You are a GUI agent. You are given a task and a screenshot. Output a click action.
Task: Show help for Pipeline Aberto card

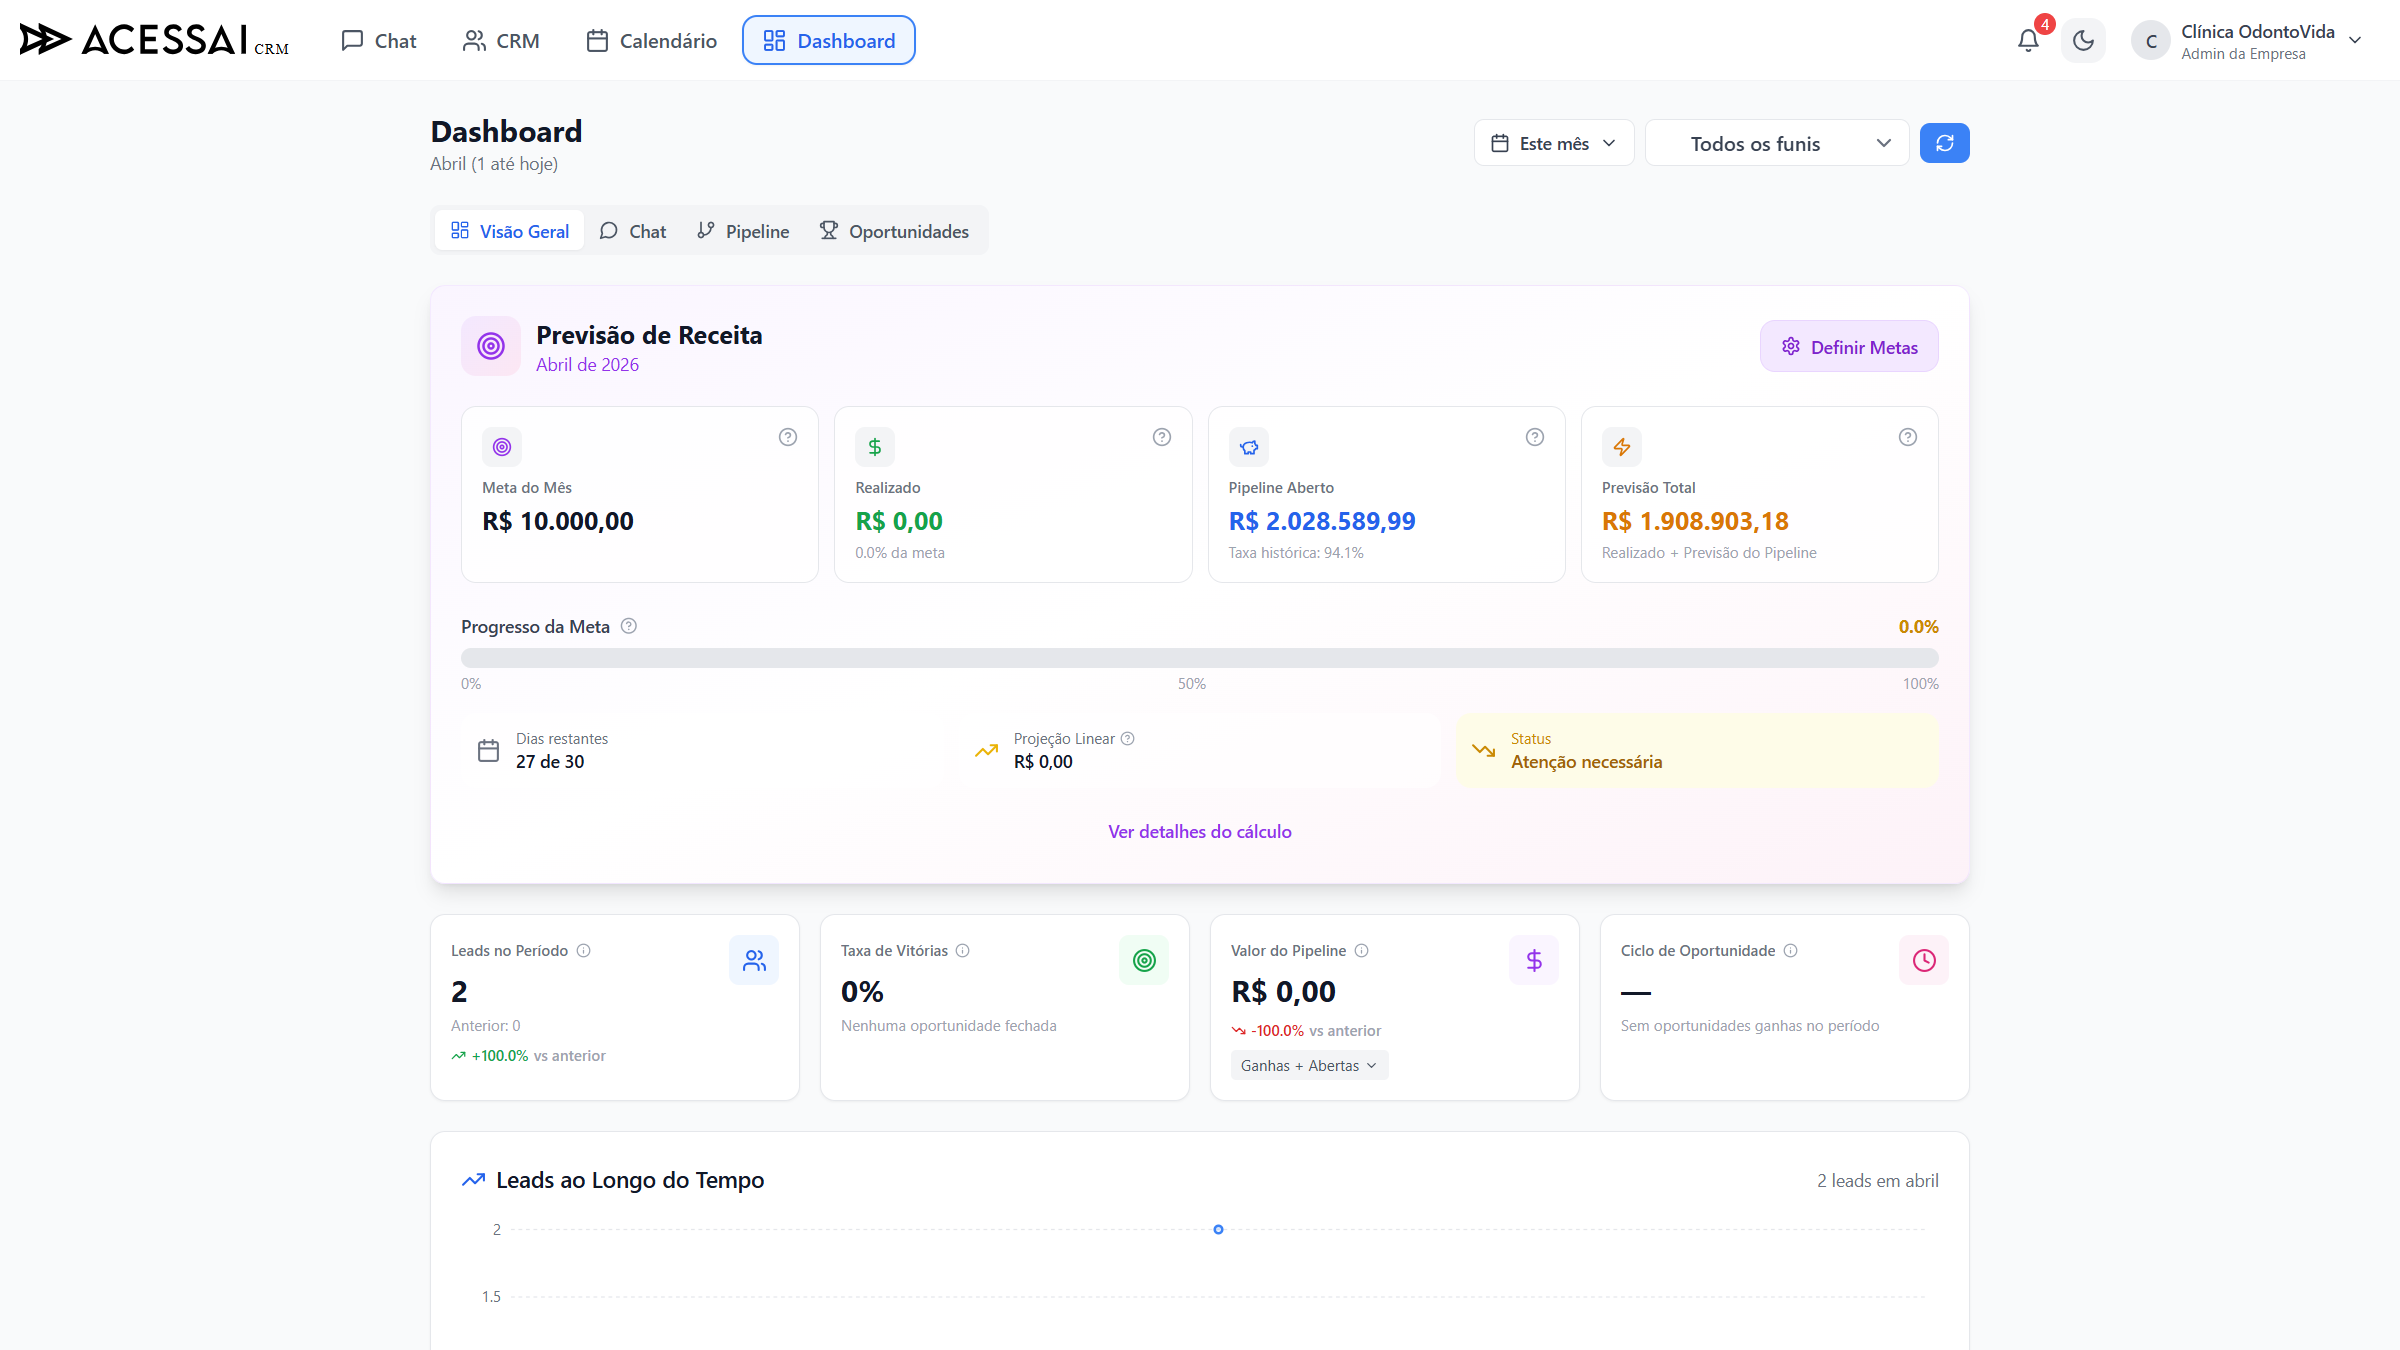[x=1535, y=437]
